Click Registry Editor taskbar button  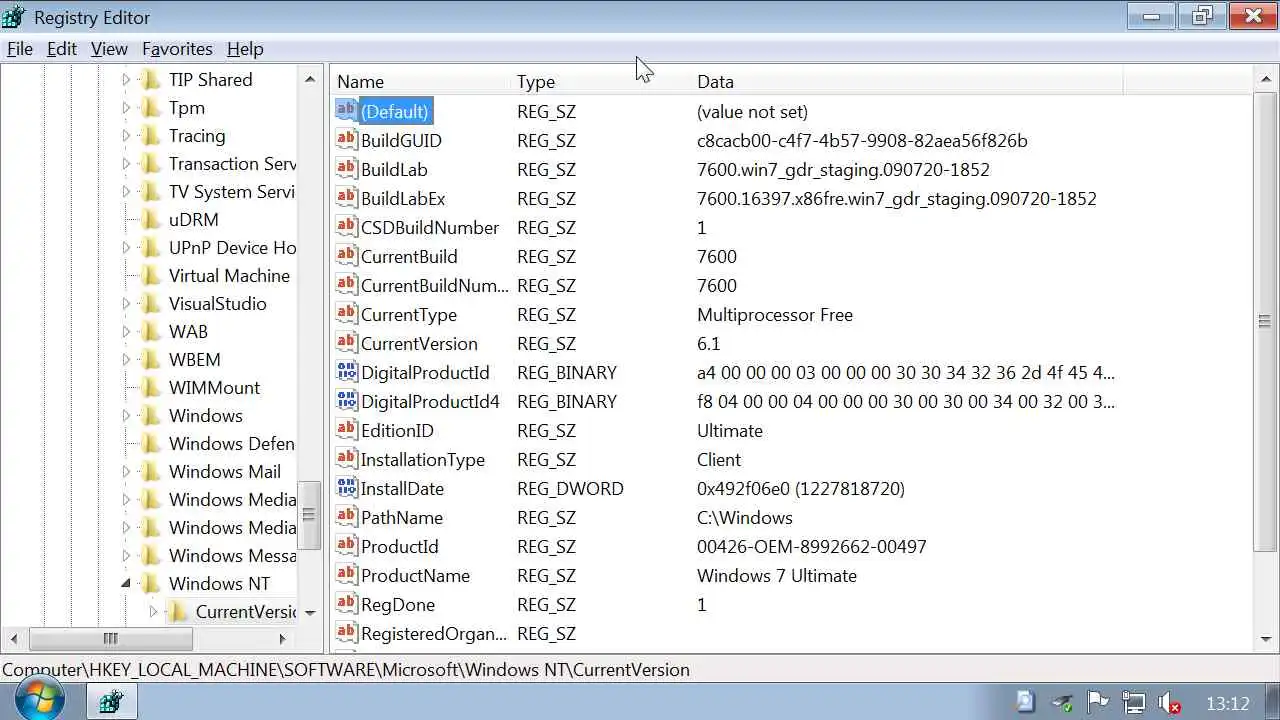point(110,702)
